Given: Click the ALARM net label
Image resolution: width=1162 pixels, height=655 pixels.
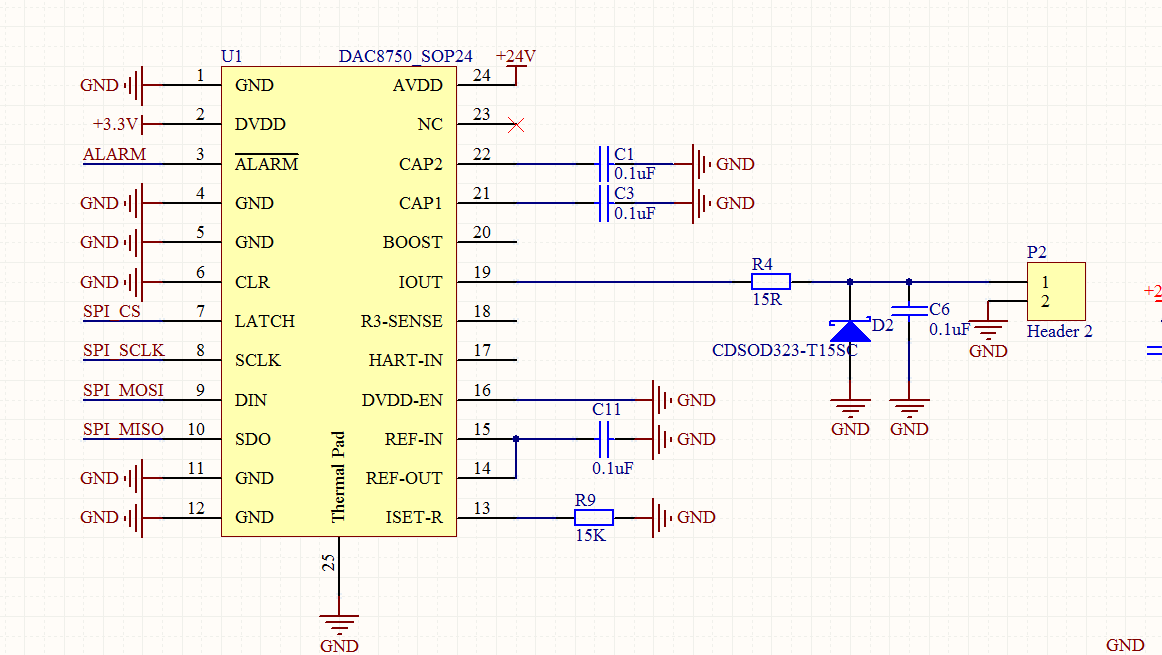Looking at the screenshot, I should coord(114,154).
